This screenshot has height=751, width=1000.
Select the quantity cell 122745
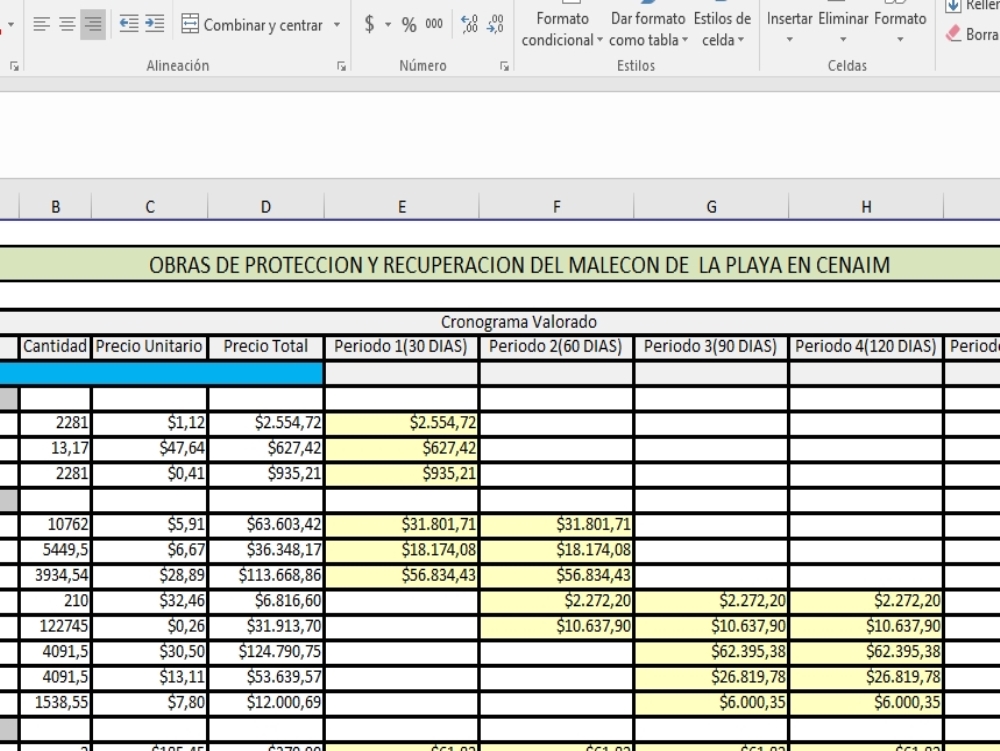[55, 627]
